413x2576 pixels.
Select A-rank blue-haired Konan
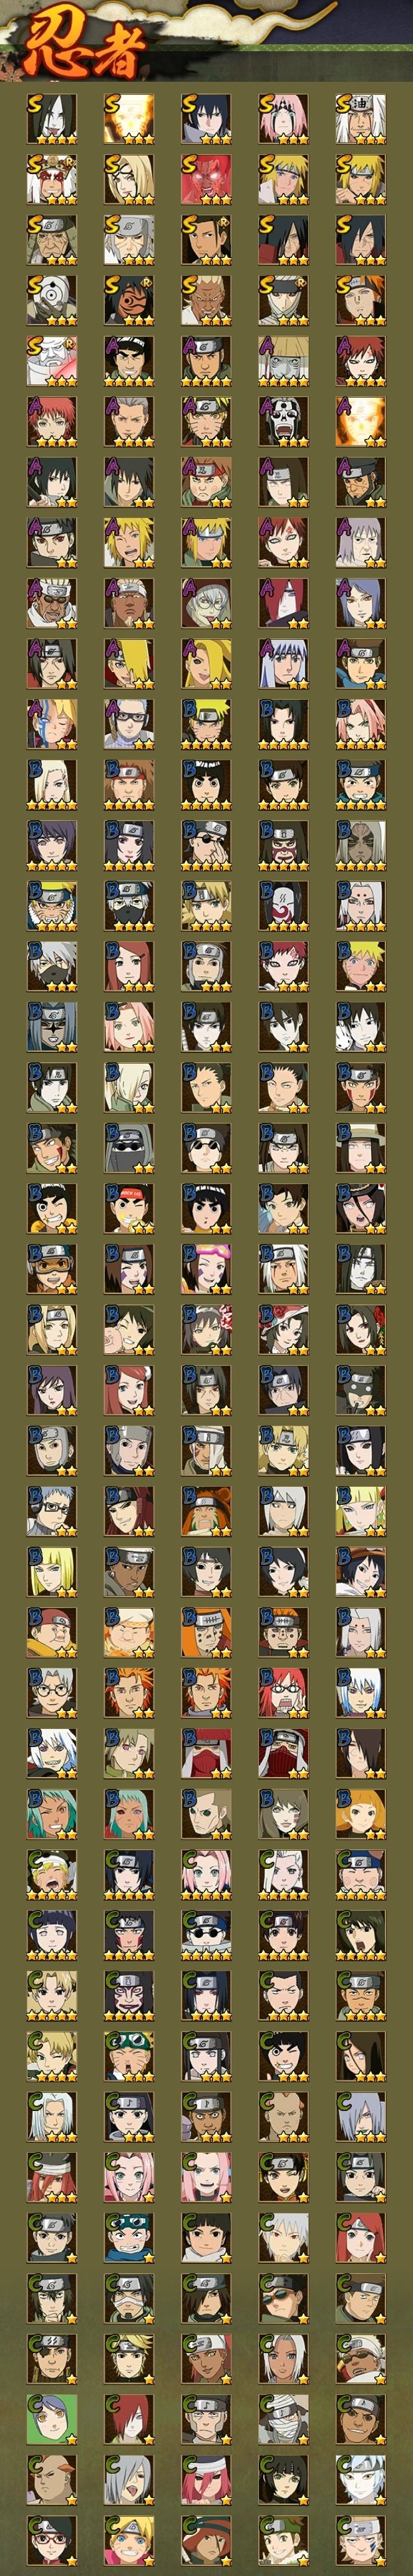coord(360,604)
